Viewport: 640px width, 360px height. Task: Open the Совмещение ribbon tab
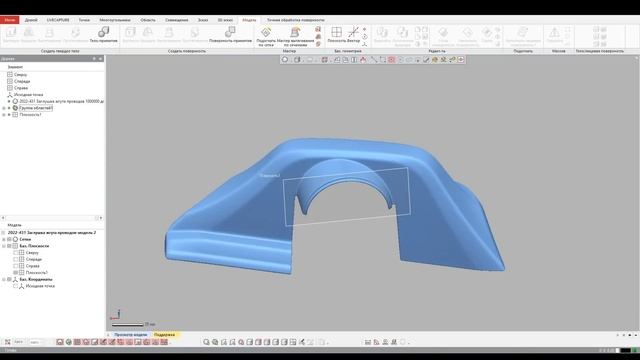pos(177,20)
